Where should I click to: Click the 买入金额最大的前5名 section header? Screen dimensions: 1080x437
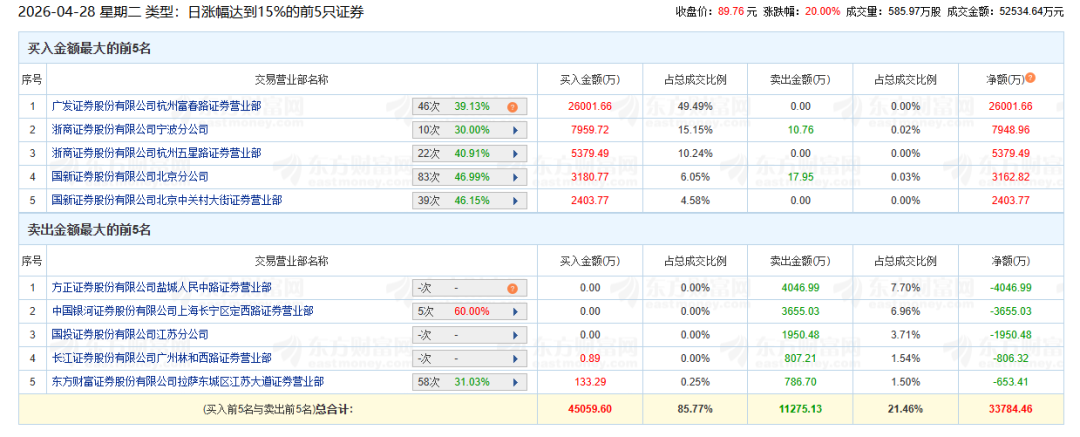[x=88, y=49]
